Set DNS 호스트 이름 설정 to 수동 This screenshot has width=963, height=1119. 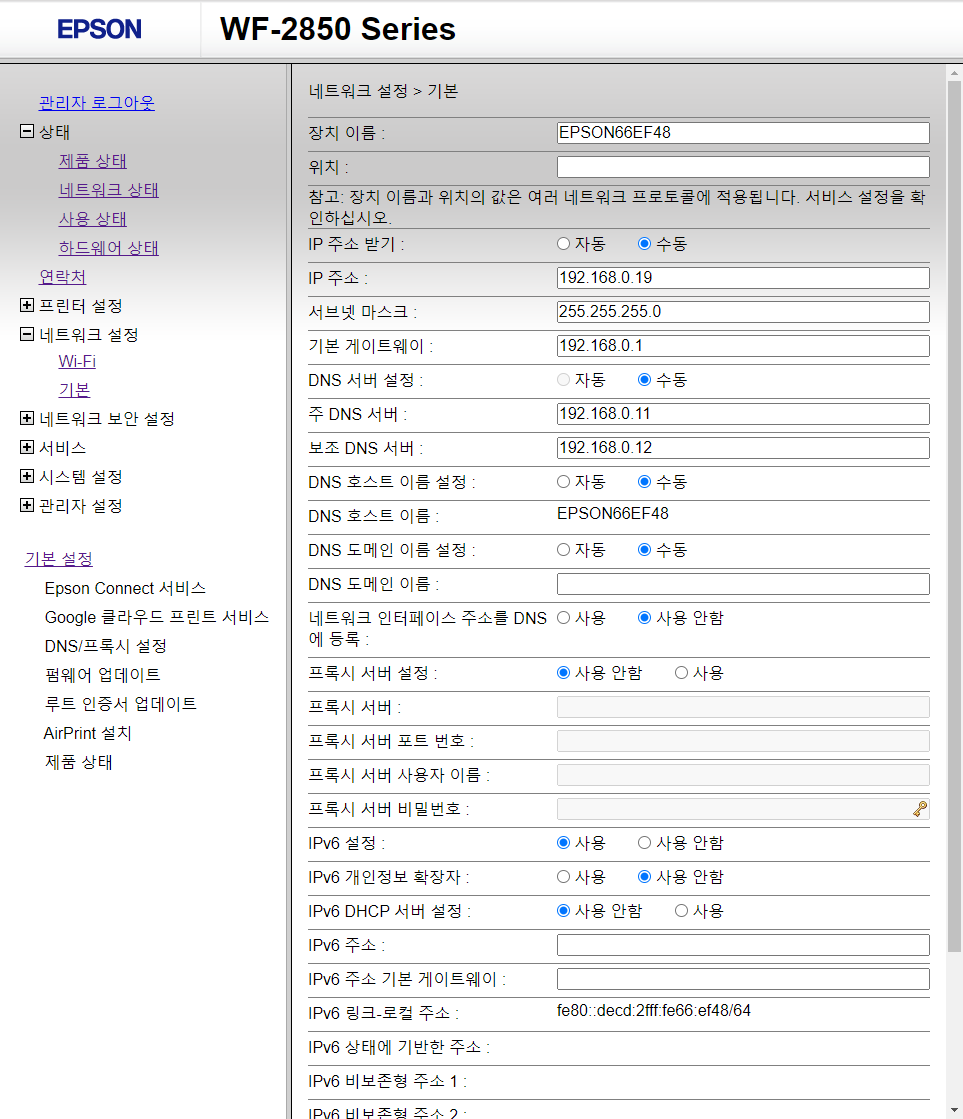(645, 482)
